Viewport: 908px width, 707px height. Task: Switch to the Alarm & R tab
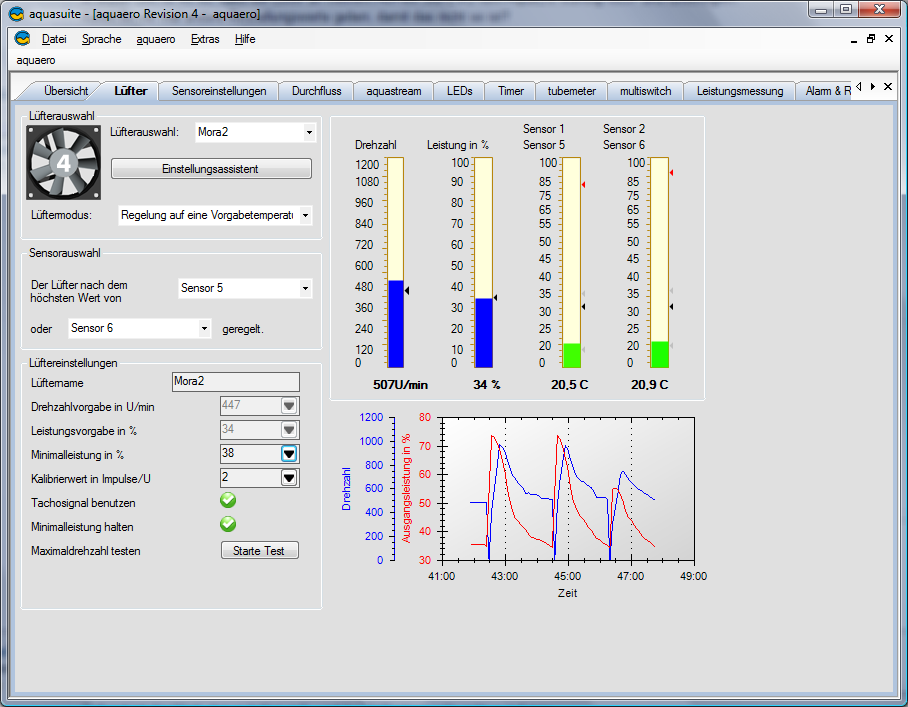tap(827, 91)
